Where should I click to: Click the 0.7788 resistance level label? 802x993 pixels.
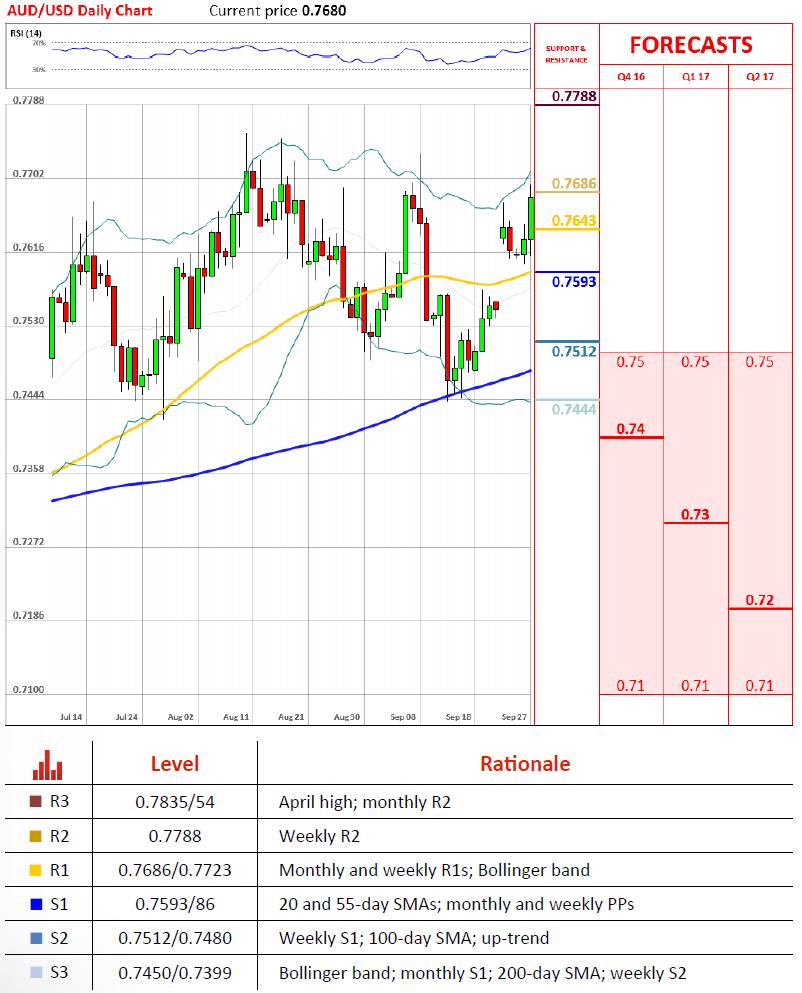pos(574,96)
